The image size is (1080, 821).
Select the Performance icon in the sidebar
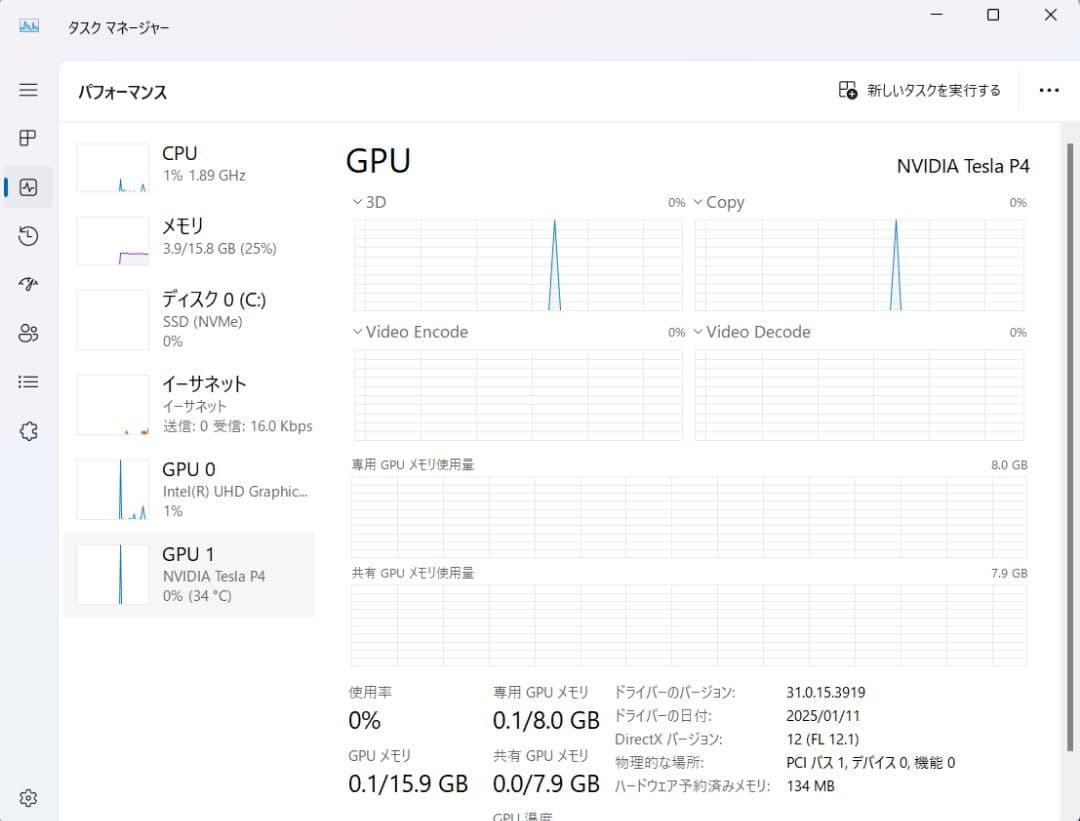[28, 187]
